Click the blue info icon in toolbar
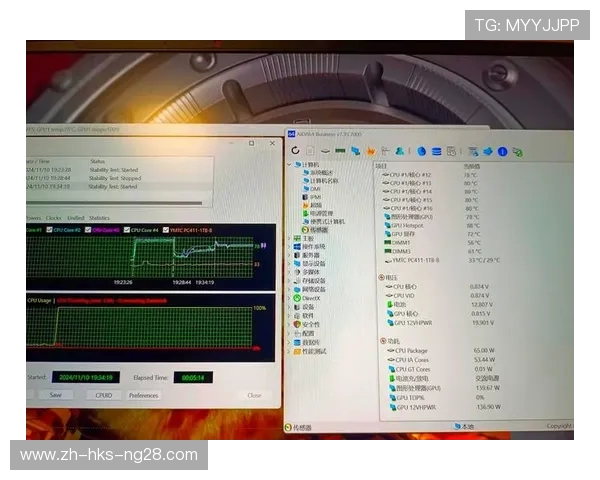Viewport: 600px width, 480px height. [502, 151]
